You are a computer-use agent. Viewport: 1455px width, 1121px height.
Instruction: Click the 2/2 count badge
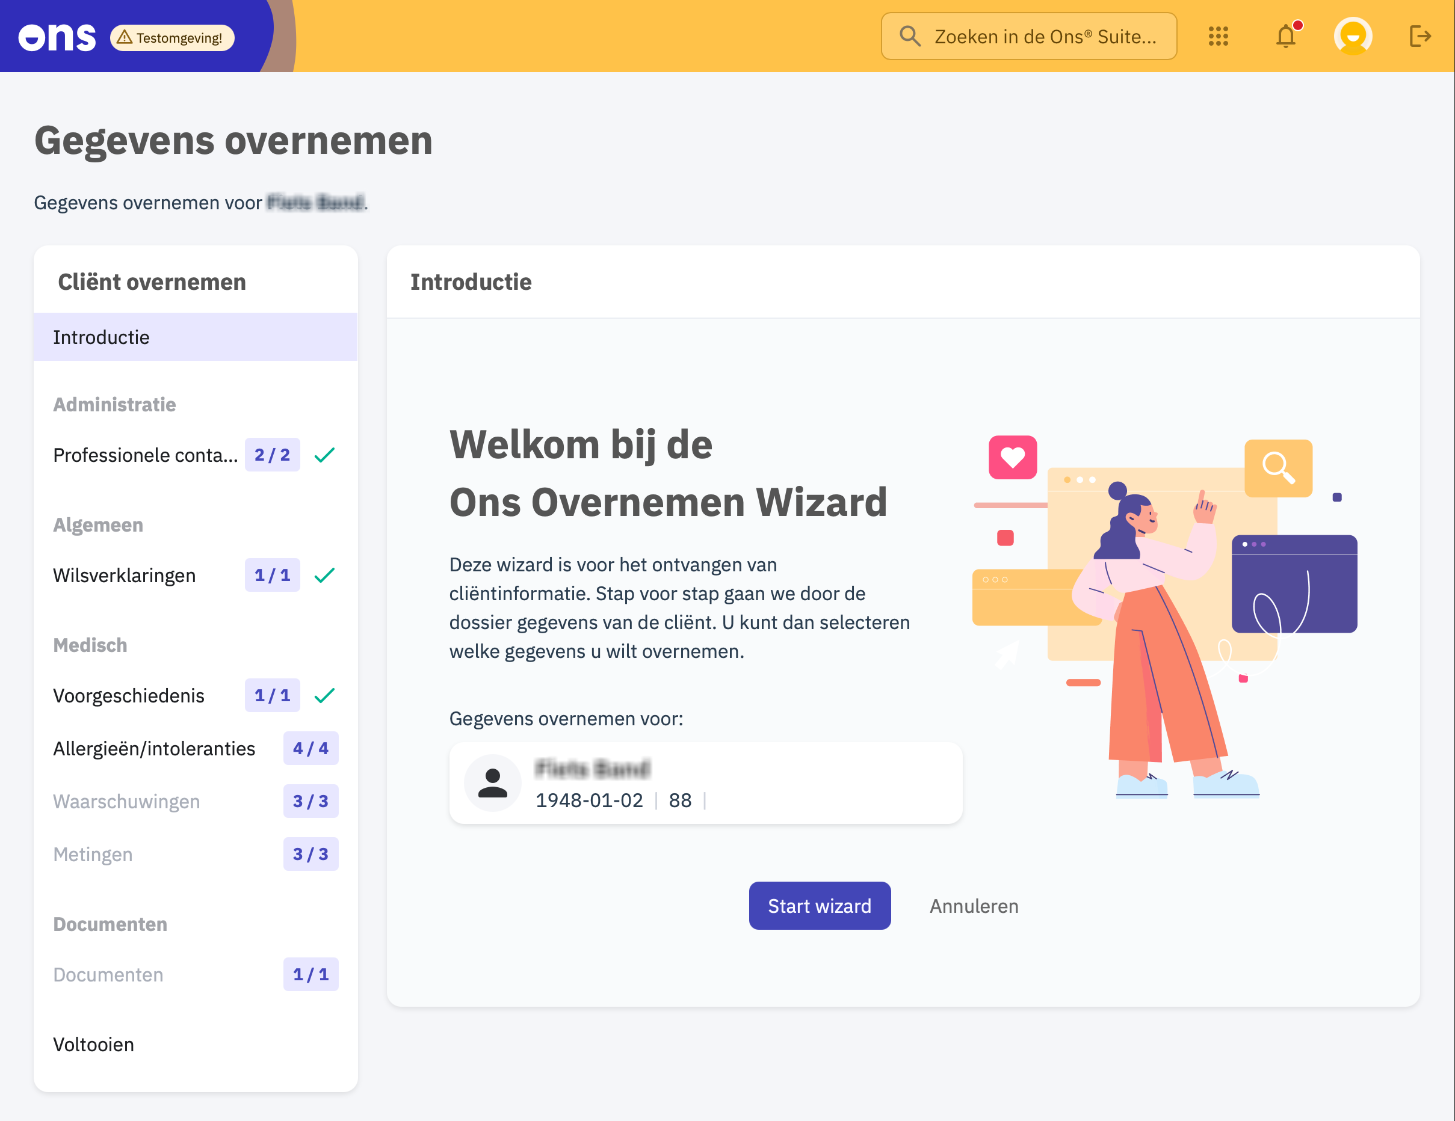272,455
